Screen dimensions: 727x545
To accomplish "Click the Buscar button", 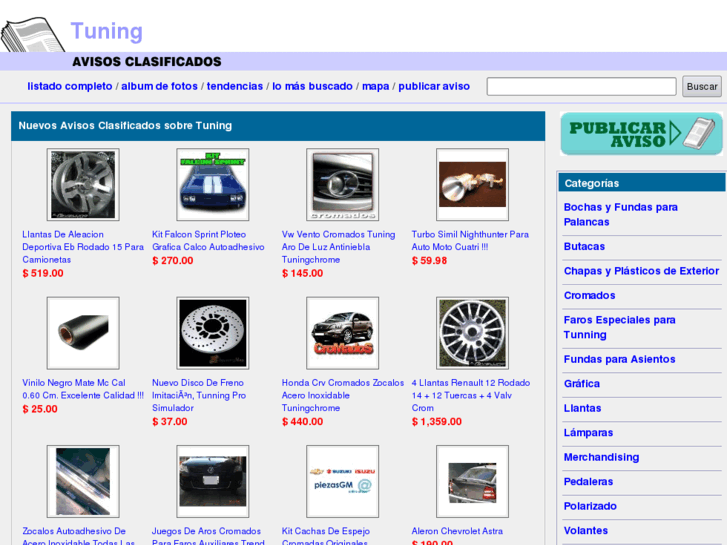I will (x=701, y=86).
